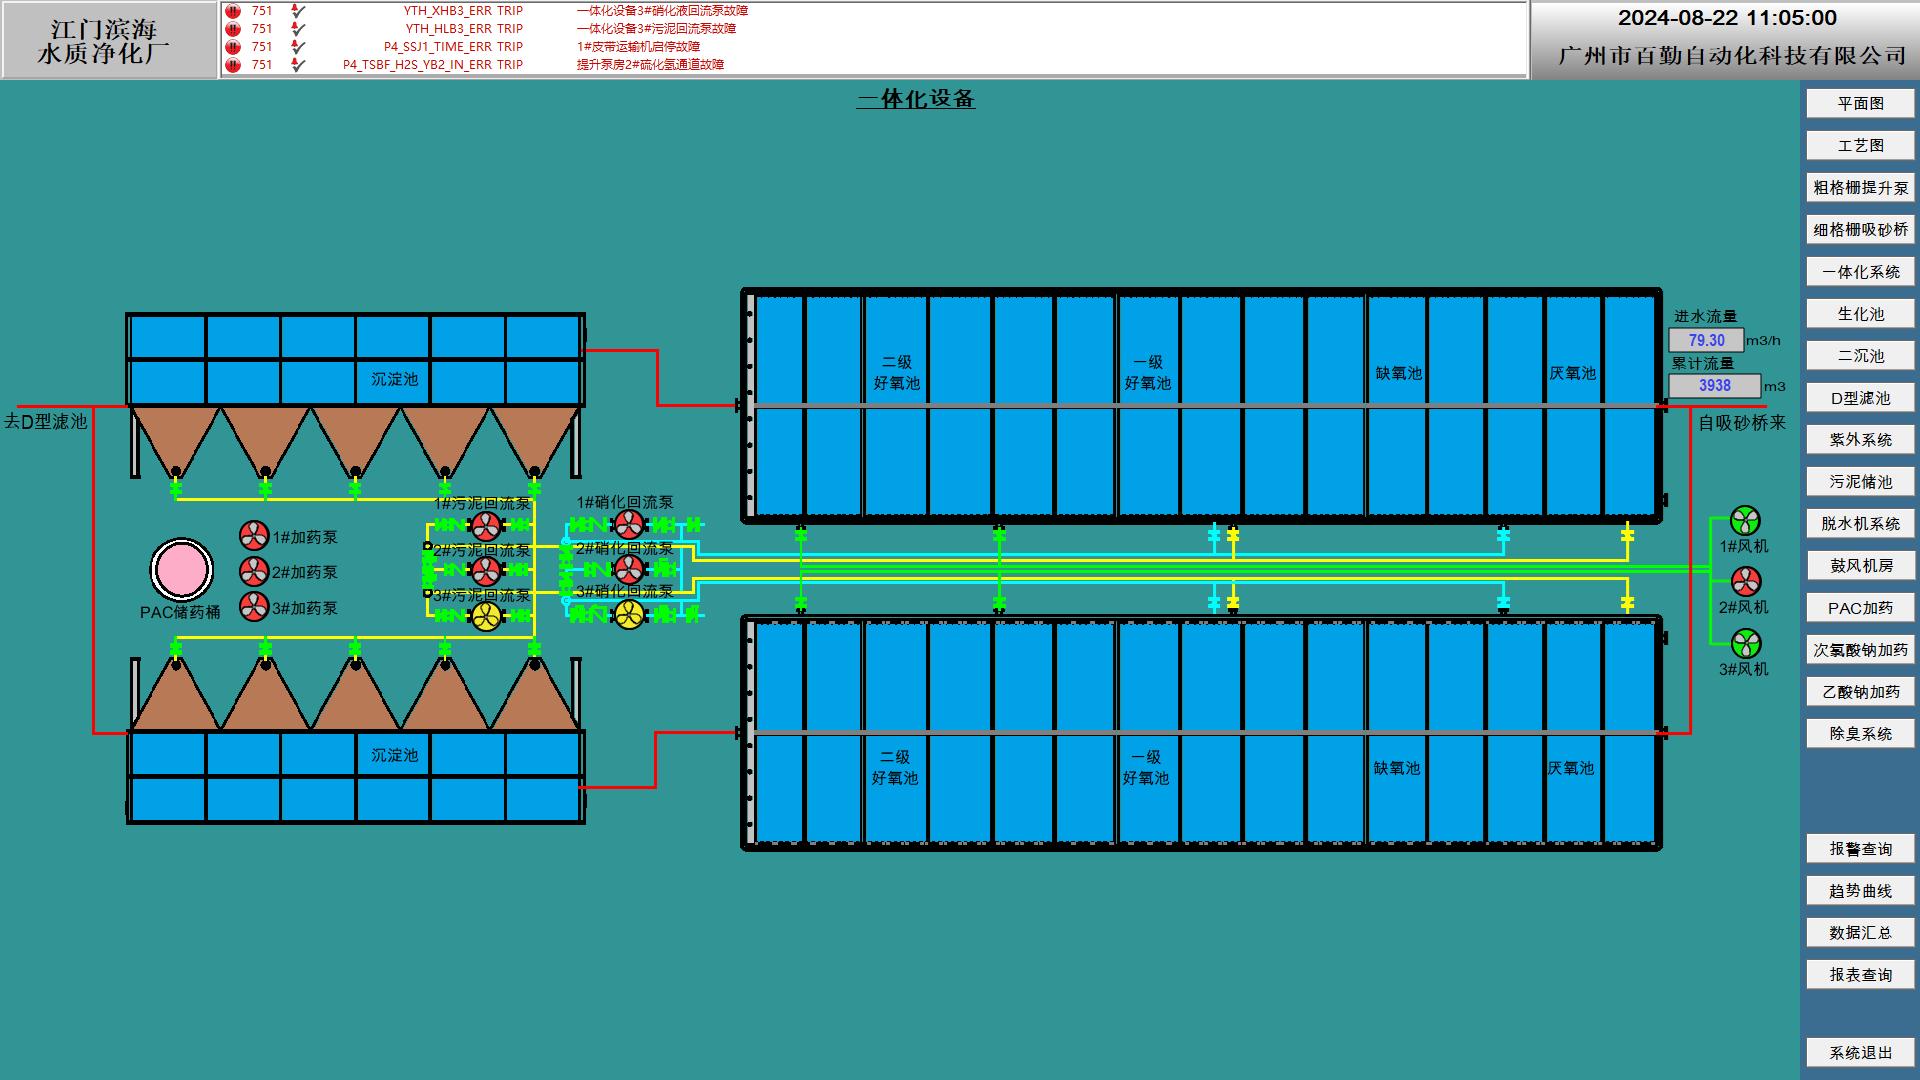This screenshot has height=1080, width=1920.
Task: Select the 3#加药泵 dosing pump icon
Action: 254,607
